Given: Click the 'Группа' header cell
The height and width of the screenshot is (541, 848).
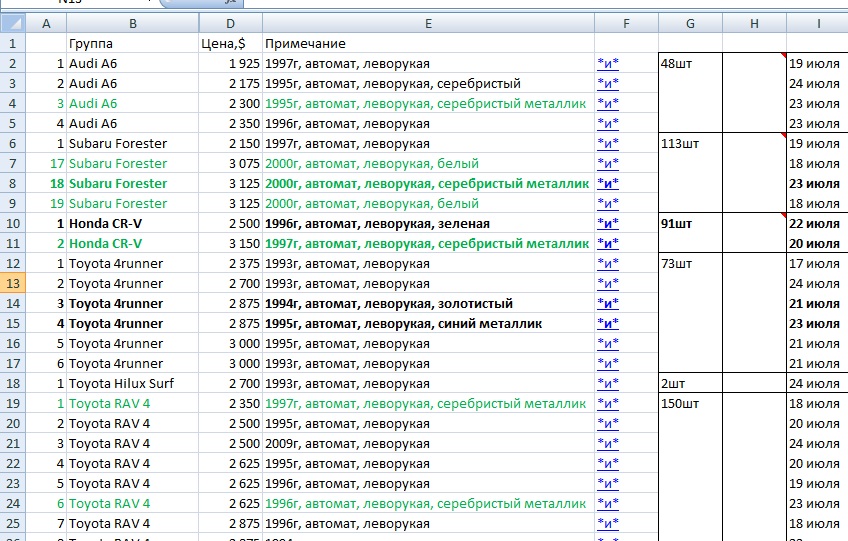Looking at the screenshot, I should tap(132, 43).
